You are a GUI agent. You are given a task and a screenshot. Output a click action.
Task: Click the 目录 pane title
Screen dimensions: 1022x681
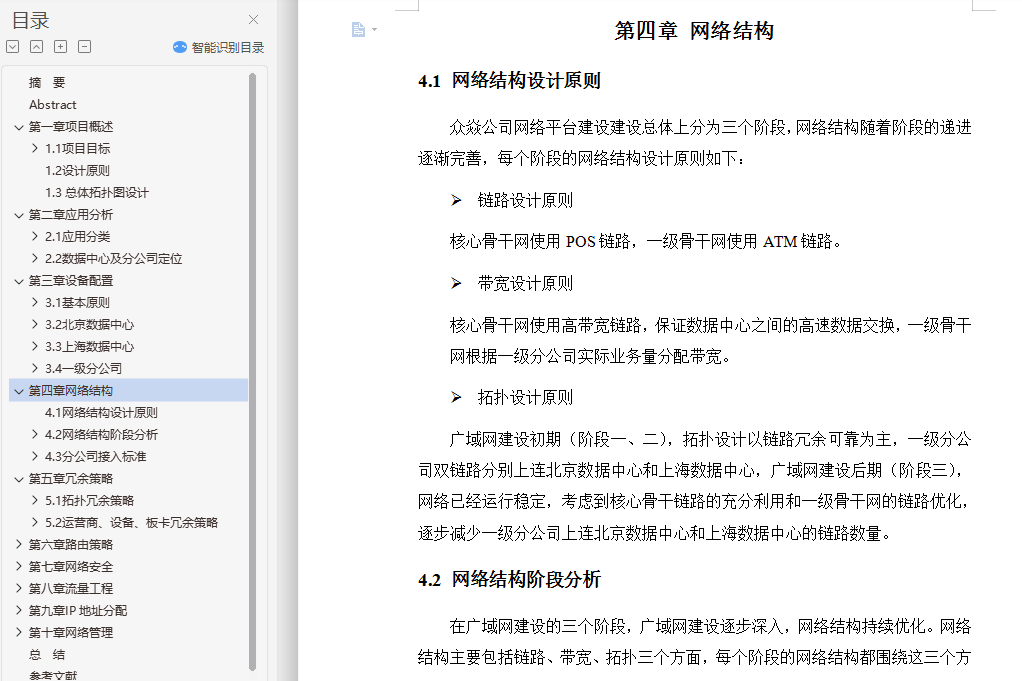pyautogui.click(x=31, y=20)
